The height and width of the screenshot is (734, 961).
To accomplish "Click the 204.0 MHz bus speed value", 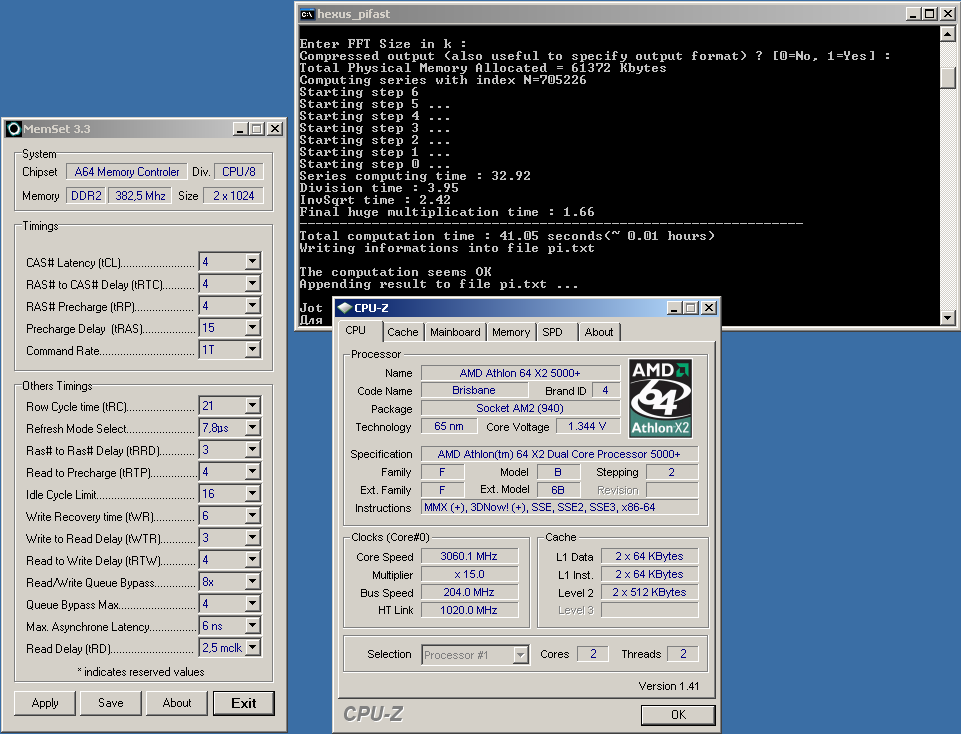I will [x=469, y=592].
